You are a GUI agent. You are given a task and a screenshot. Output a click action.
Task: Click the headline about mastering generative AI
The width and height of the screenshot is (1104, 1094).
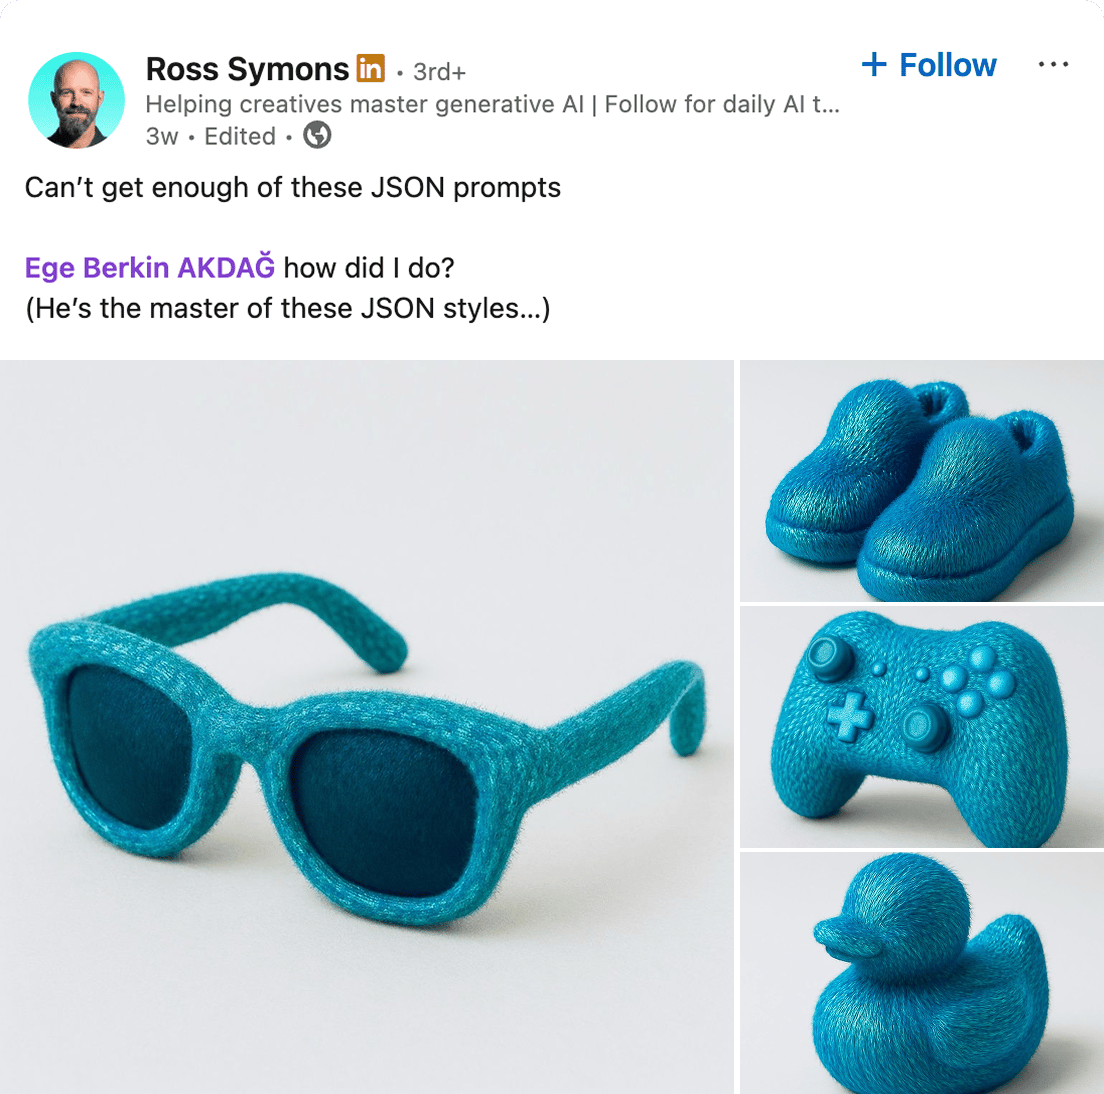pyautogui.click(x=492, y=104)
